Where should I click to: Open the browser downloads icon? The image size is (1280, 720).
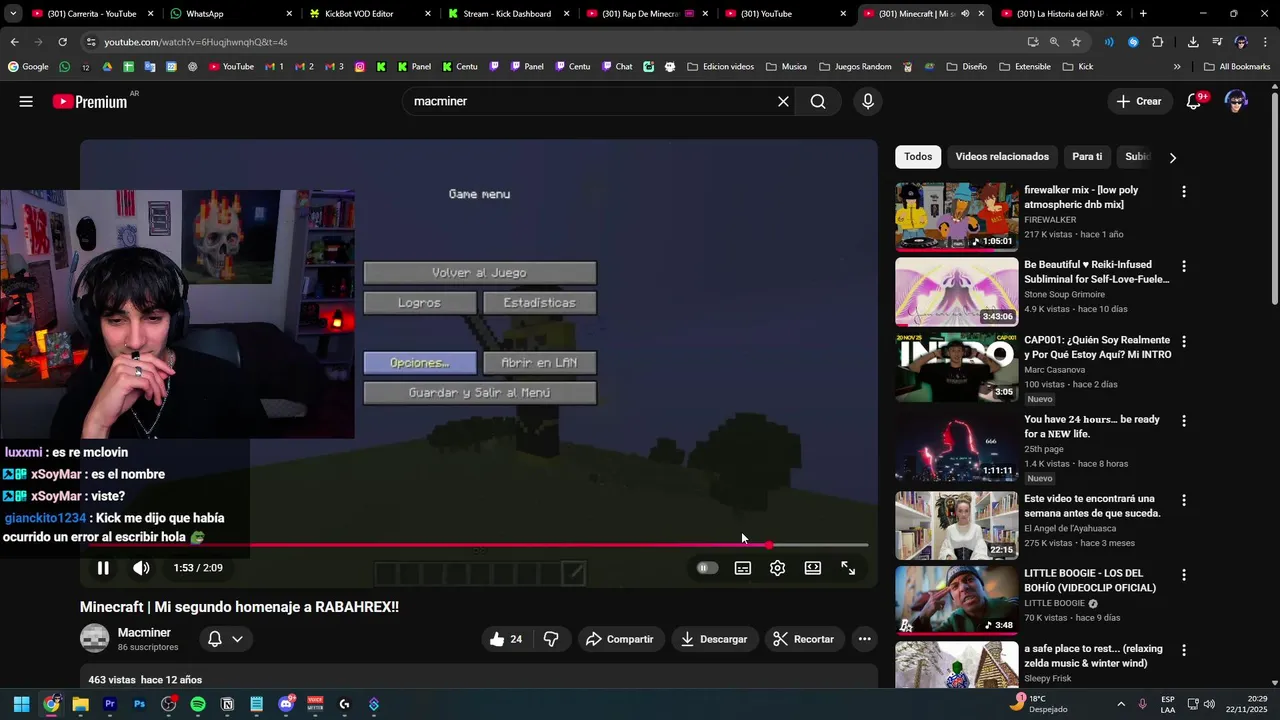(x=1193, y=42)
